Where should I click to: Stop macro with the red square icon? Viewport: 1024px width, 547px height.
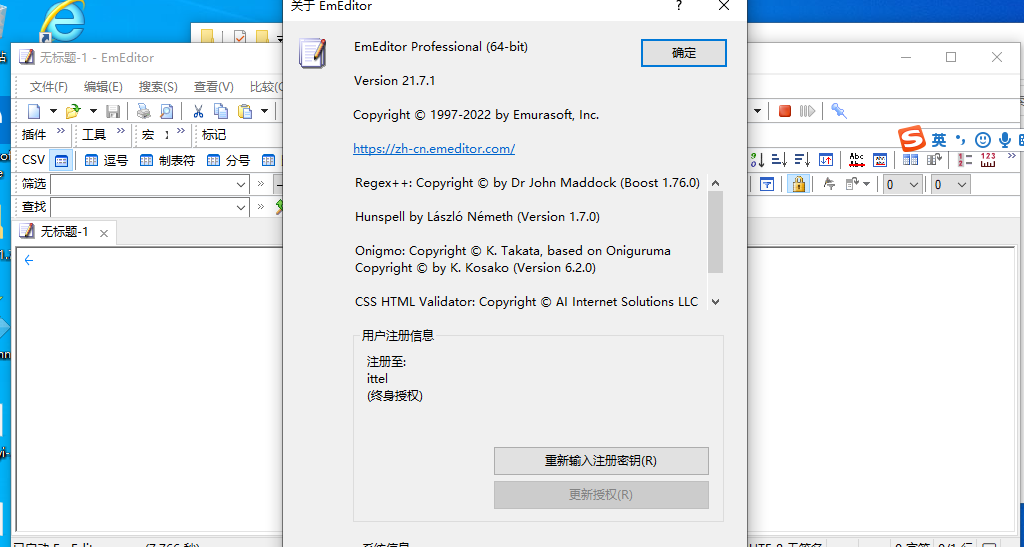[x=785, y=112]
